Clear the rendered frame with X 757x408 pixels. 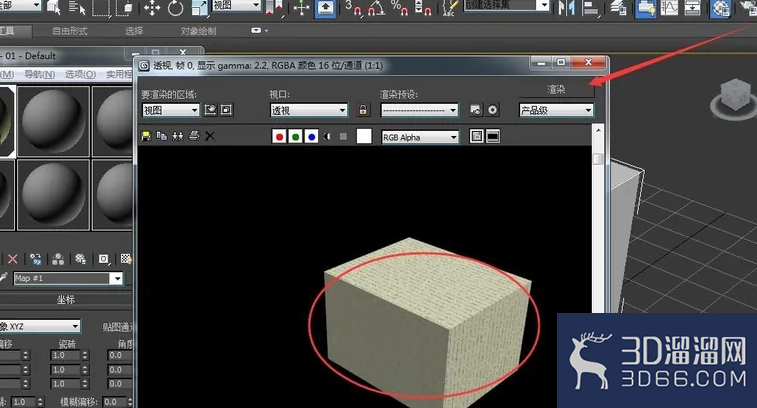coord(210,136)
